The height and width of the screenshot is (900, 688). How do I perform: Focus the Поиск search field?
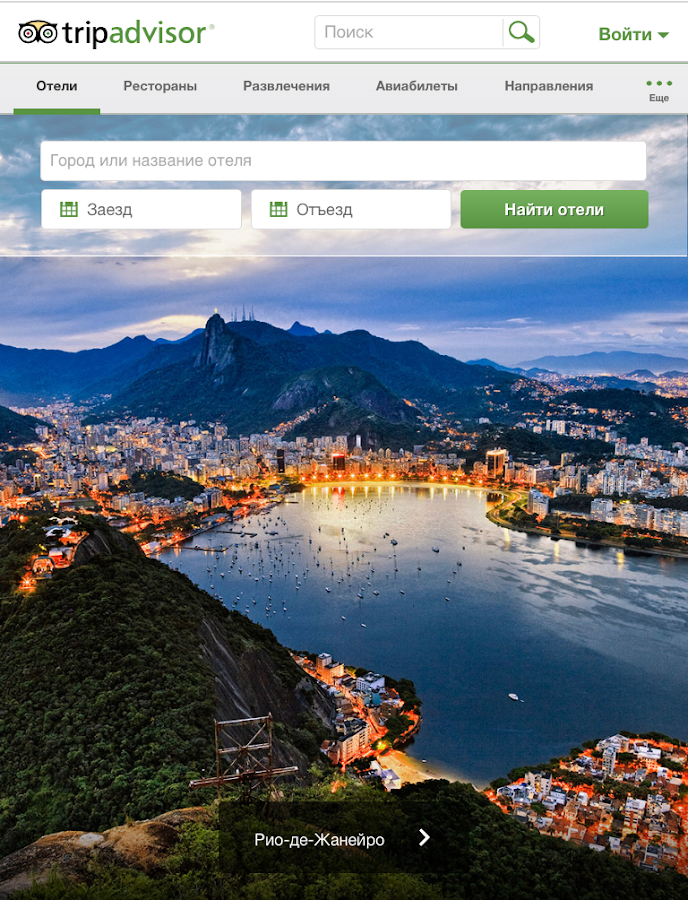[409, 32]
